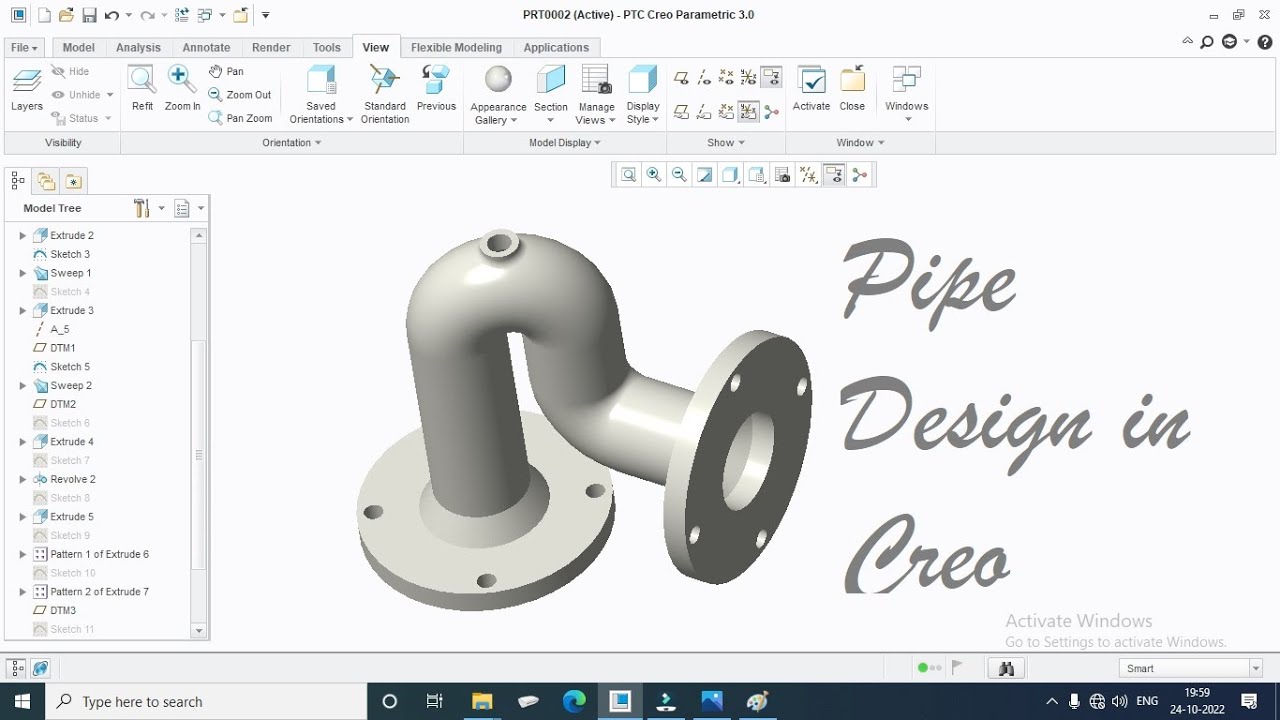Viewport: 1280px width, 720px height.
Task: Click the in-graphics toolbar zoom in magnifier
Action: point(654,175)
